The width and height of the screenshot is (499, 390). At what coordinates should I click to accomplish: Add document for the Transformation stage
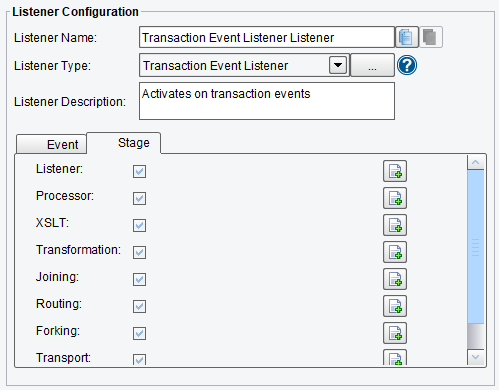tap(395, 252)
